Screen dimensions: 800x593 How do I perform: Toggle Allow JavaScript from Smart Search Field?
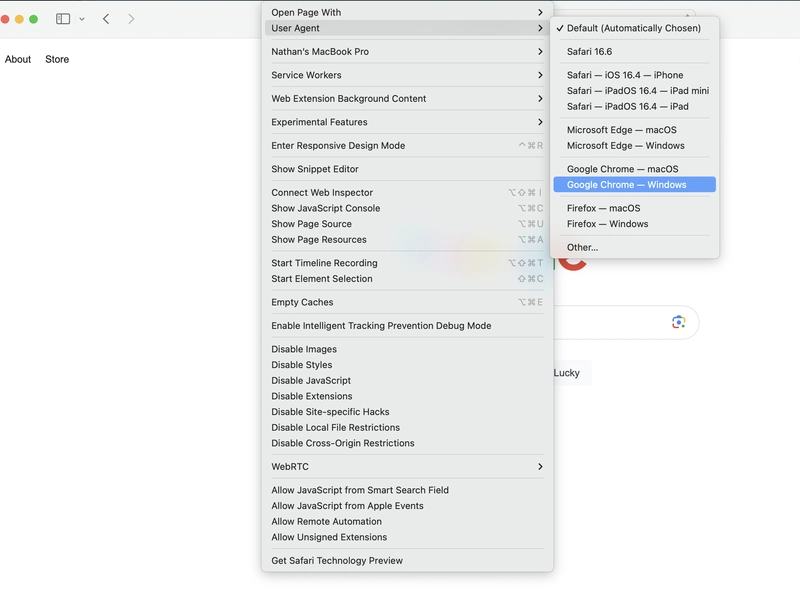pos(407,490)
